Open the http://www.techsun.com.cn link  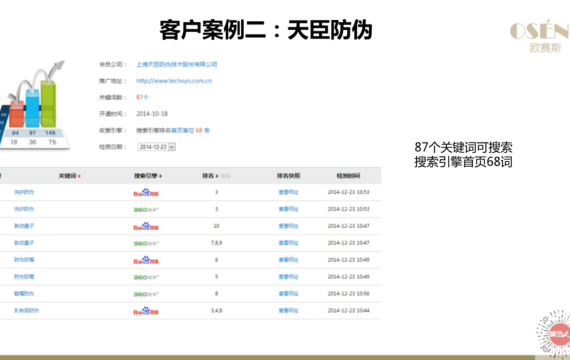click(174, 81)
